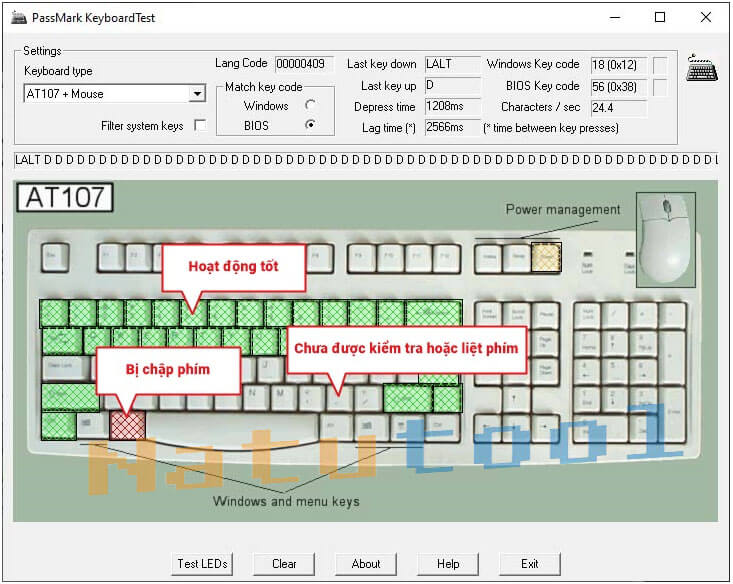
Task: Click the typewriter icon beside Settings
Action: click(702, 68)
